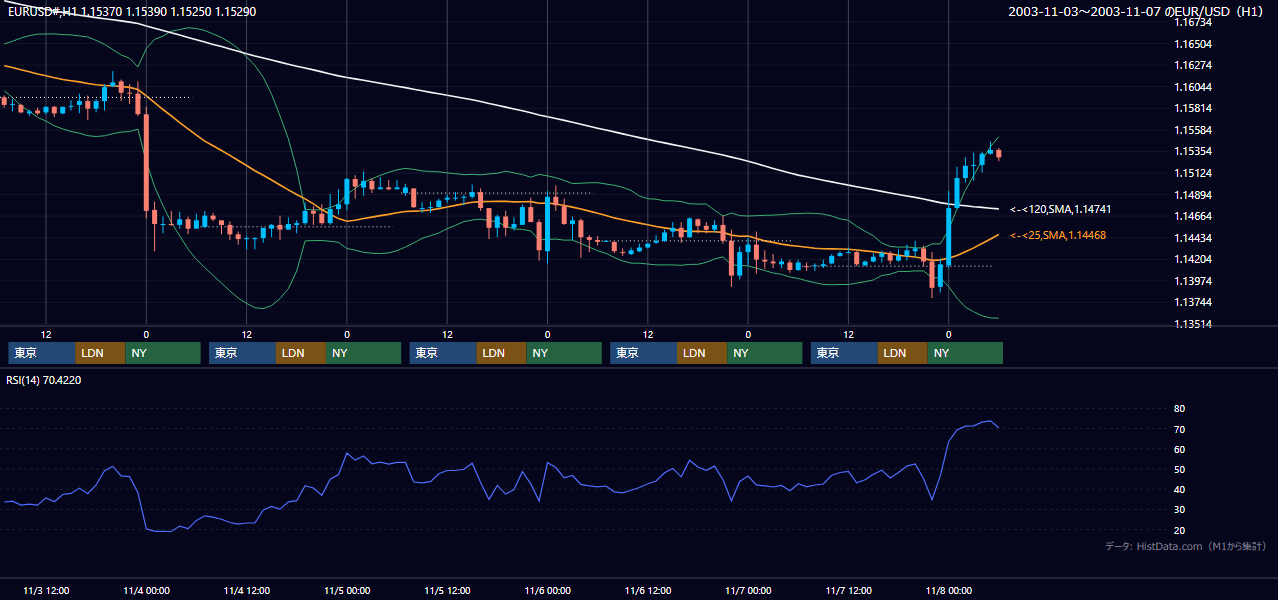Click price axis value 1.13744
Image resolution: width=1278 pixels, height=600 pixels.
tap(1193, 303)
